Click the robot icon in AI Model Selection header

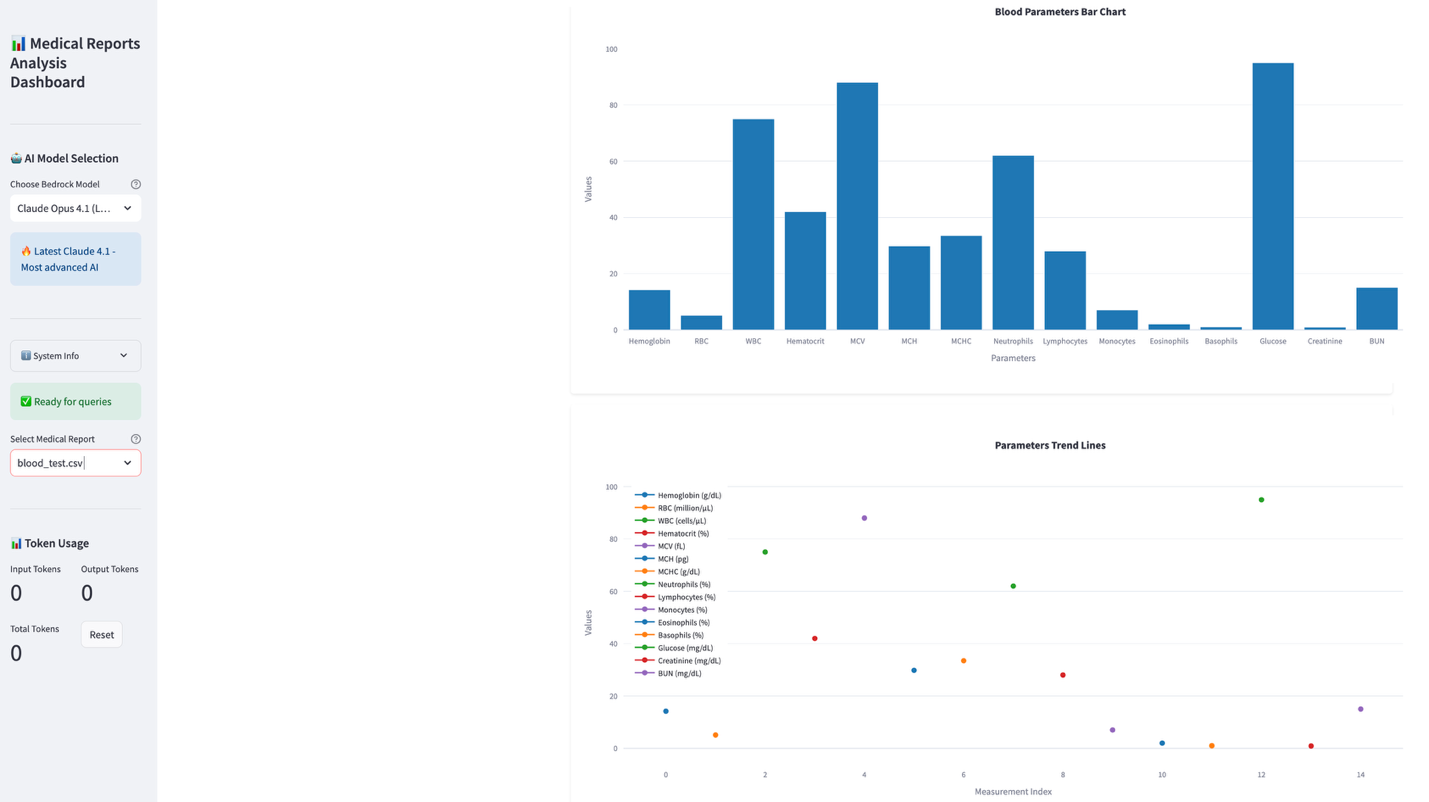[x=16, y=158]
